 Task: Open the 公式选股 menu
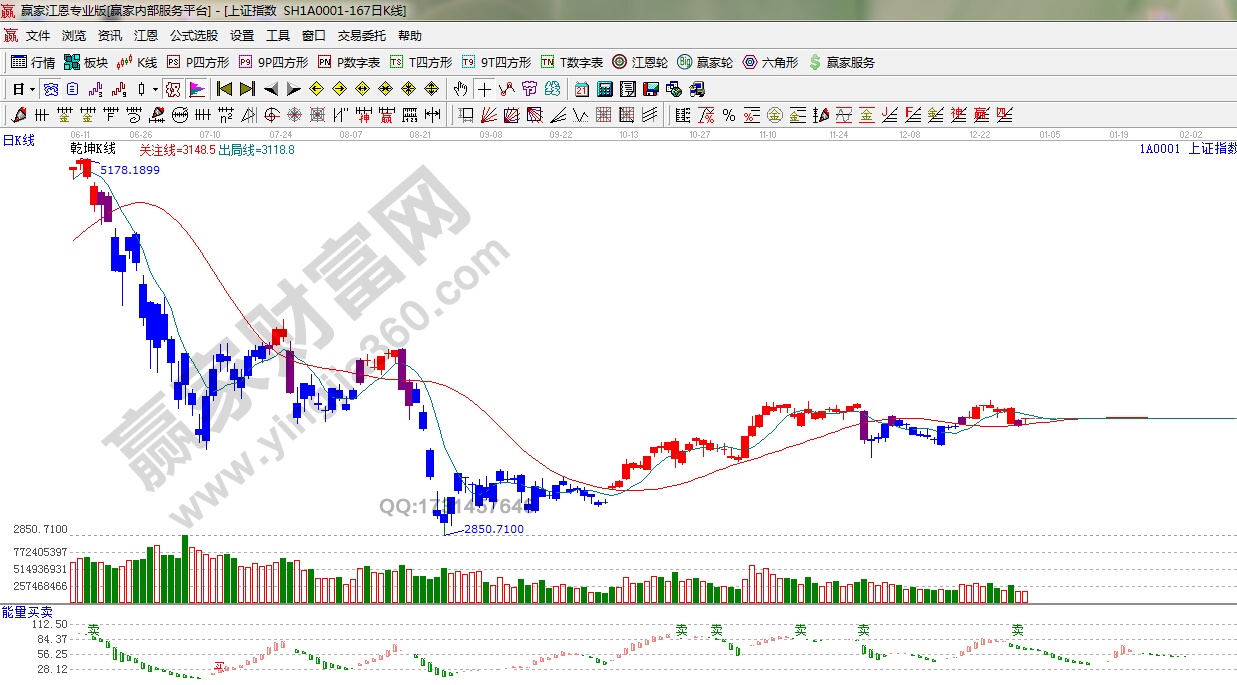pos(193,36)
